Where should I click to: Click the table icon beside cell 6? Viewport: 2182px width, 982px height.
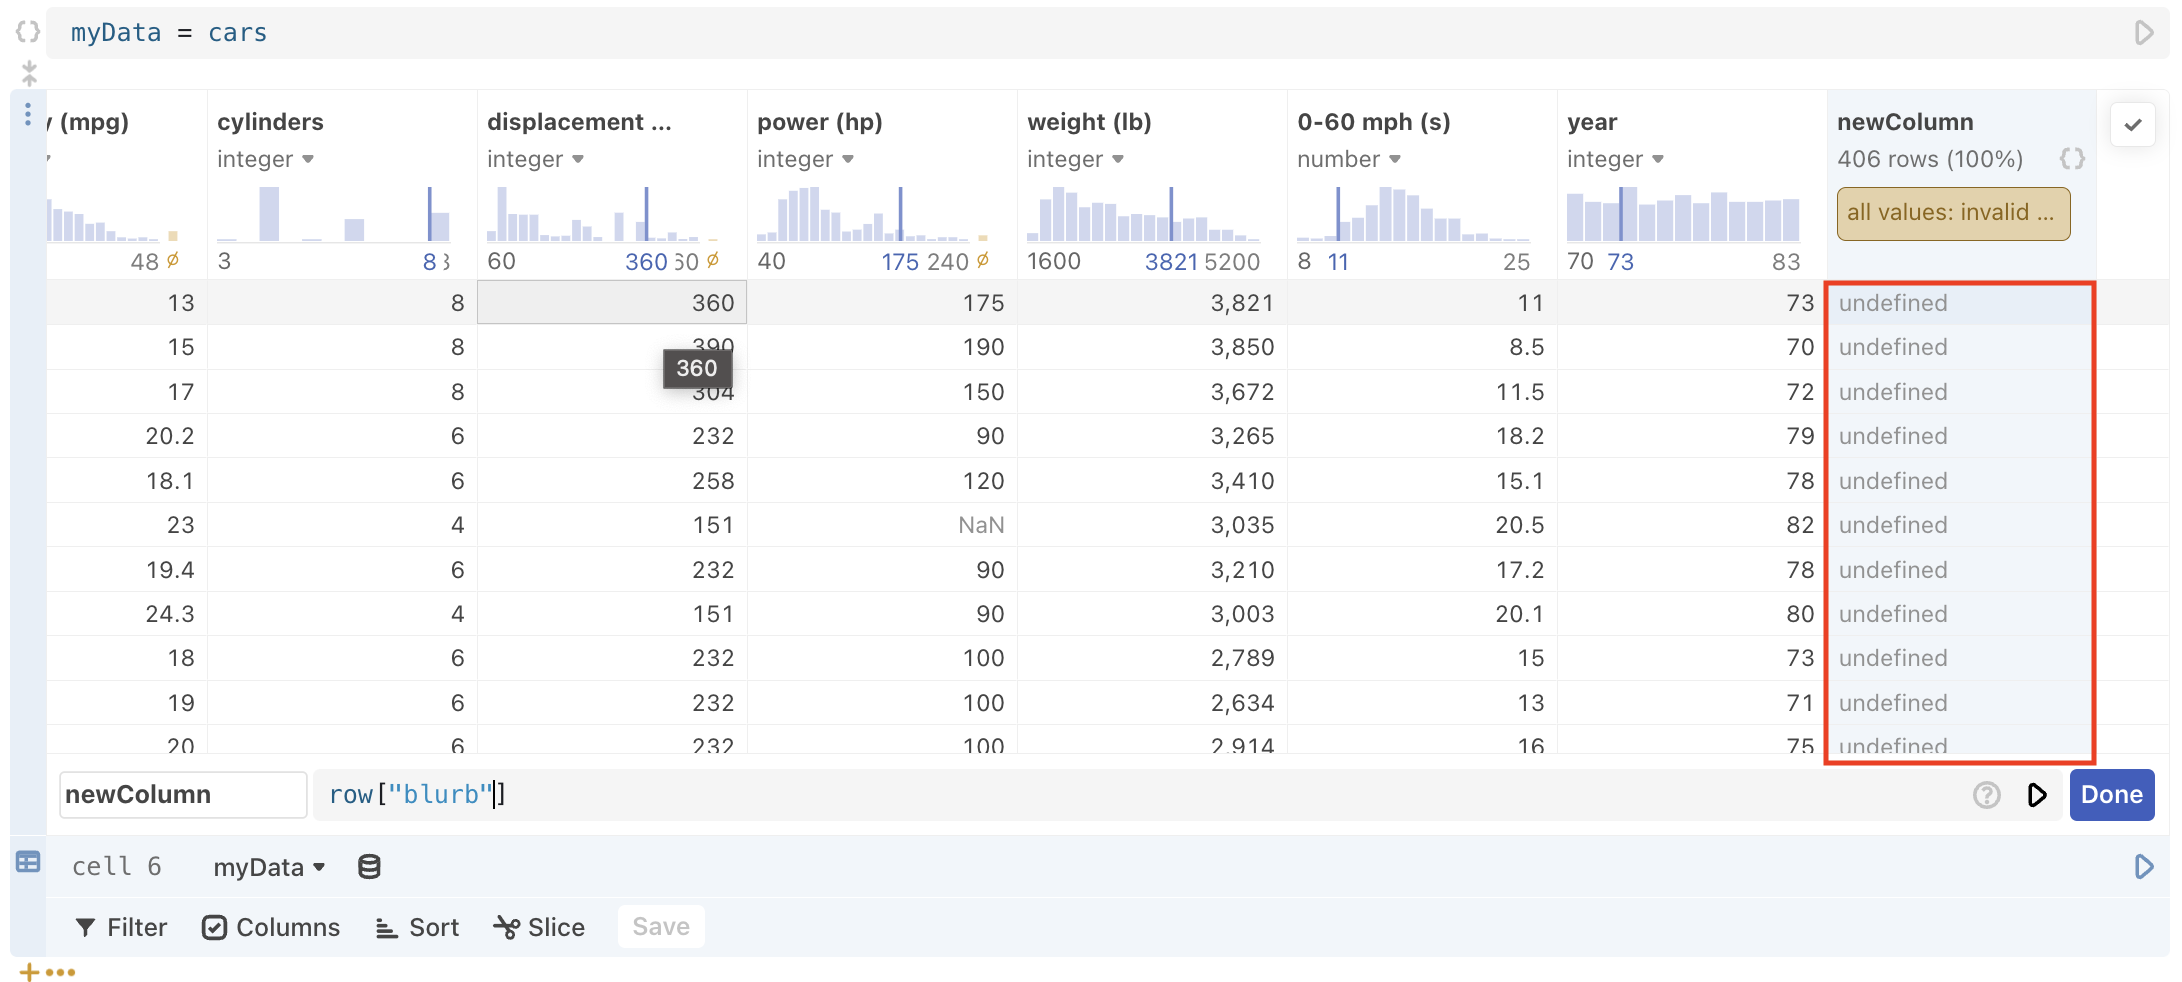click(x=26, y=862)
